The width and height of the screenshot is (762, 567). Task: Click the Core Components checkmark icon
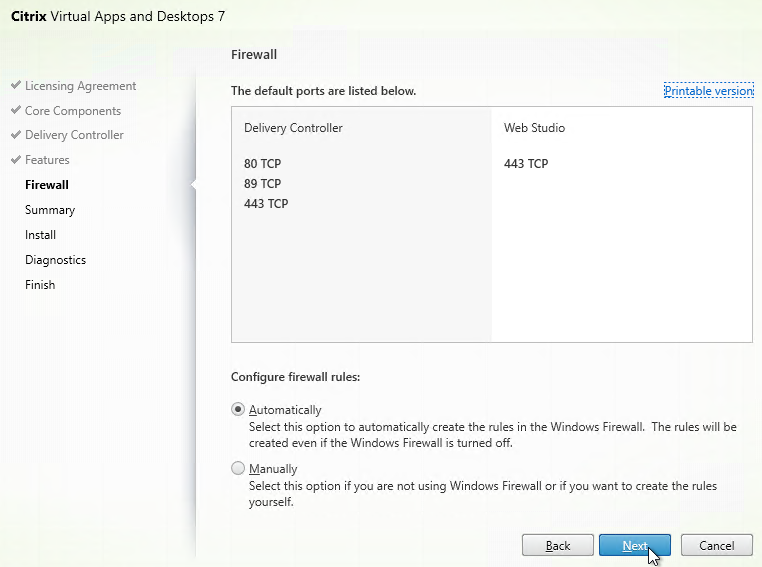tap(16, 110)
